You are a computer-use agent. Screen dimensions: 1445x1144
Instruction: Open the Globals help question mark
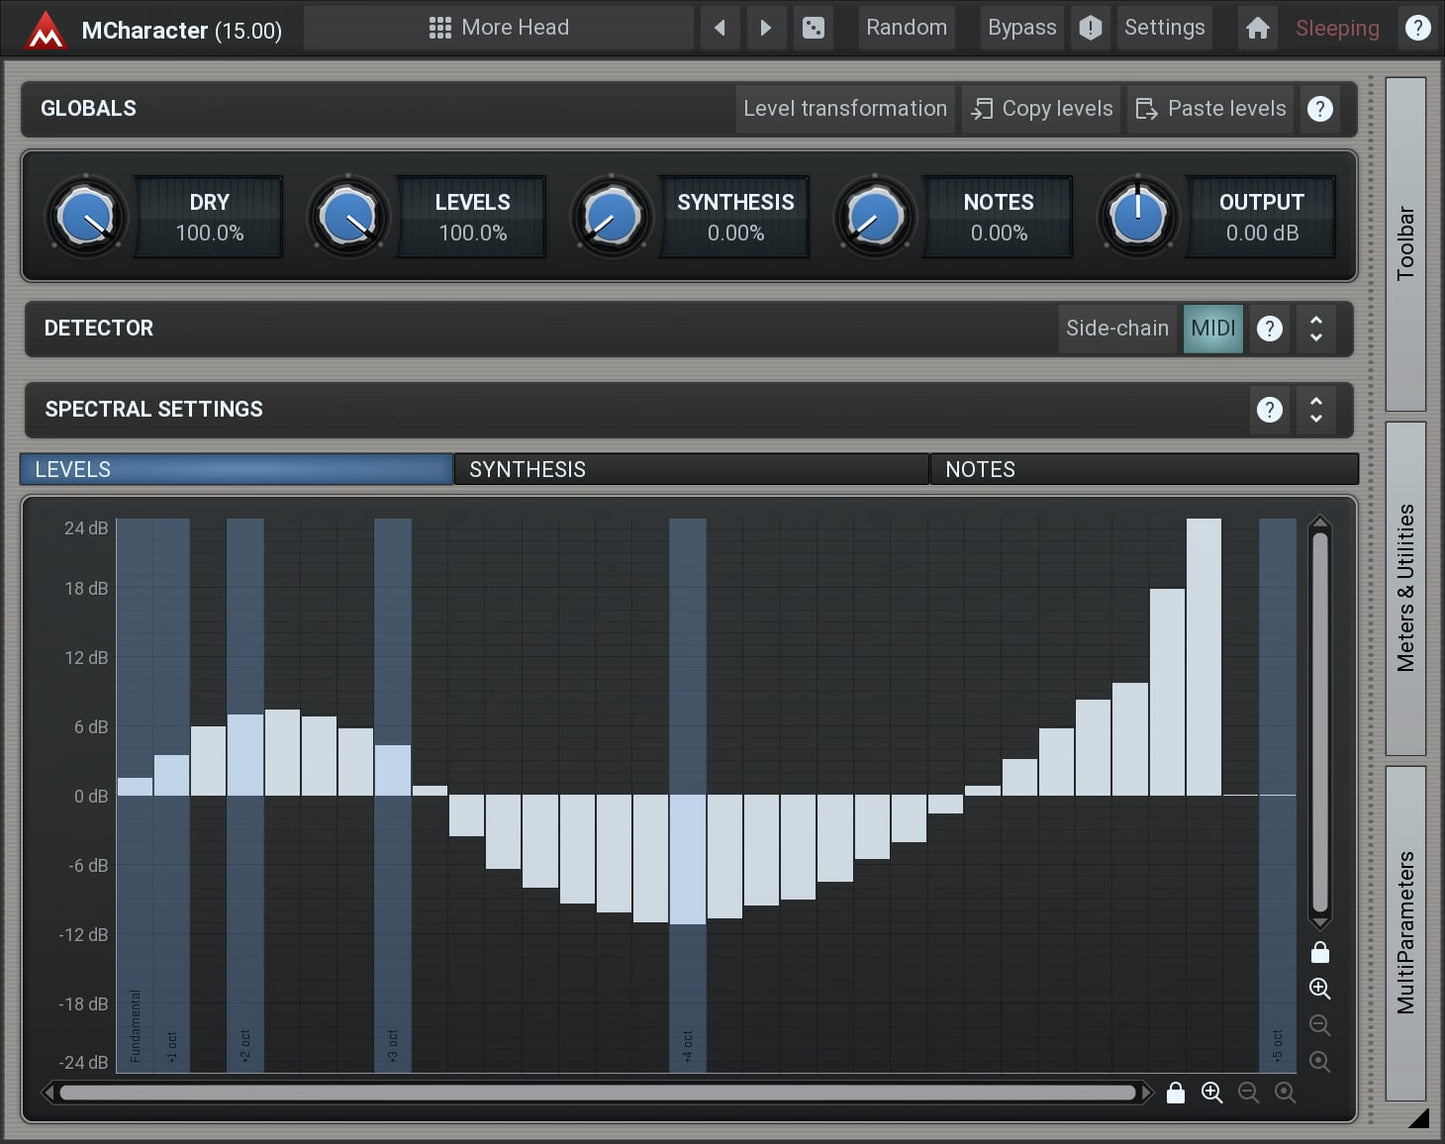(1320, 109)
